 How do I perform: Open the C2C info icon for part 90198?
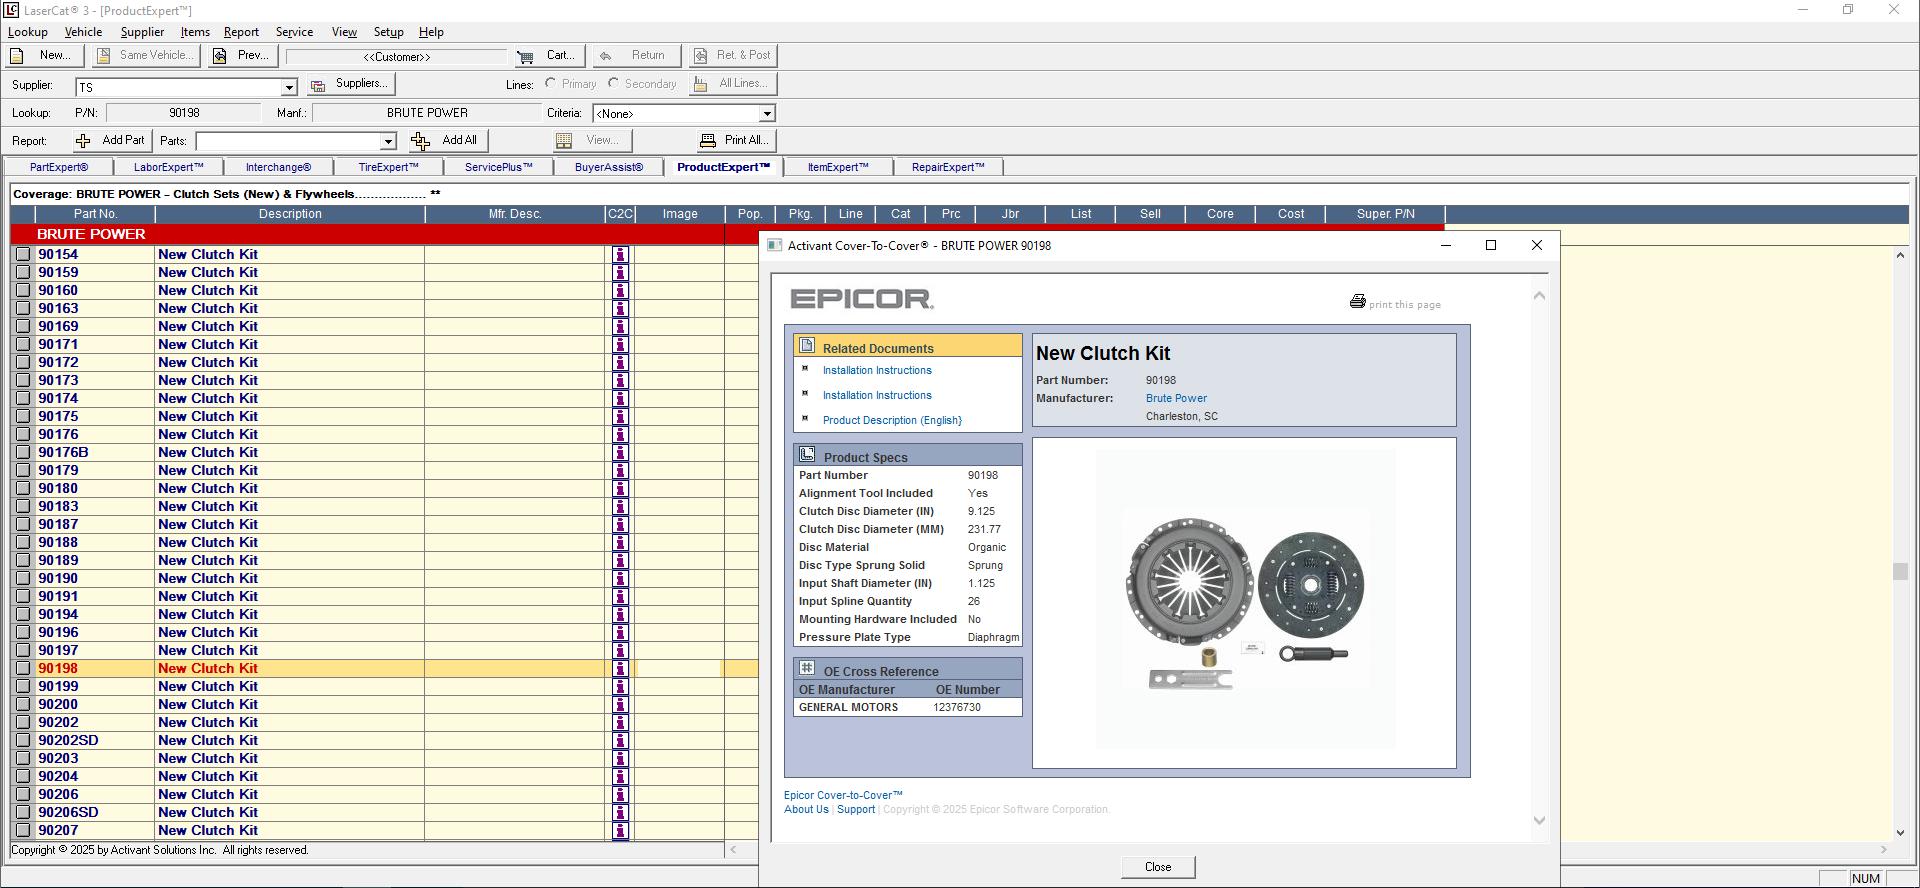pos(620,669)
